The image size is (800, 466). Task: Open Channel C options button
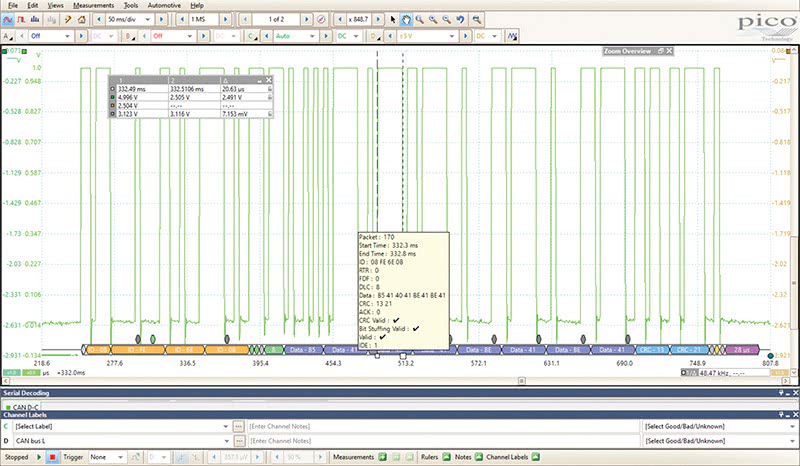point(252,36)
